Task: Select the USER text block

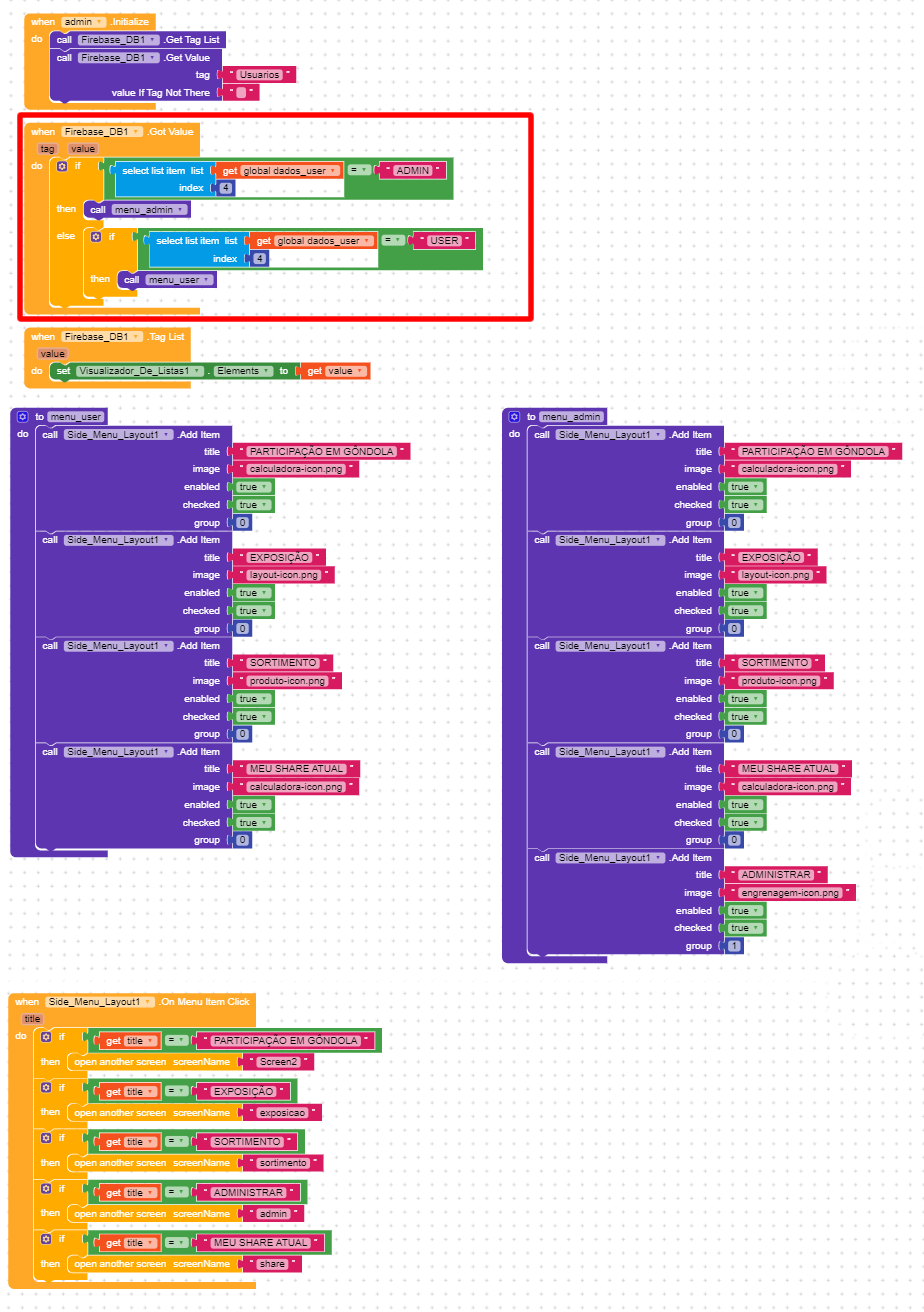Action: coord(445,241)
